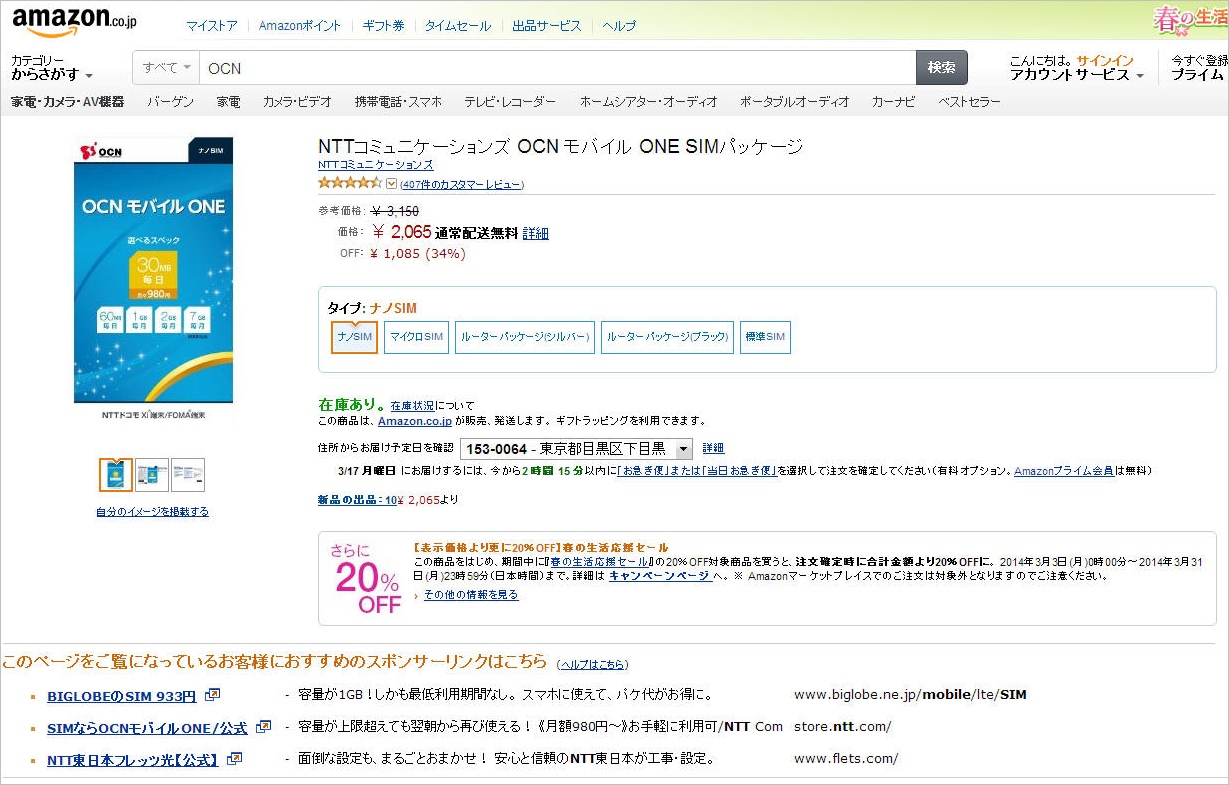
Task: Go to ベストセラー category tab
Action: [969, 102]
